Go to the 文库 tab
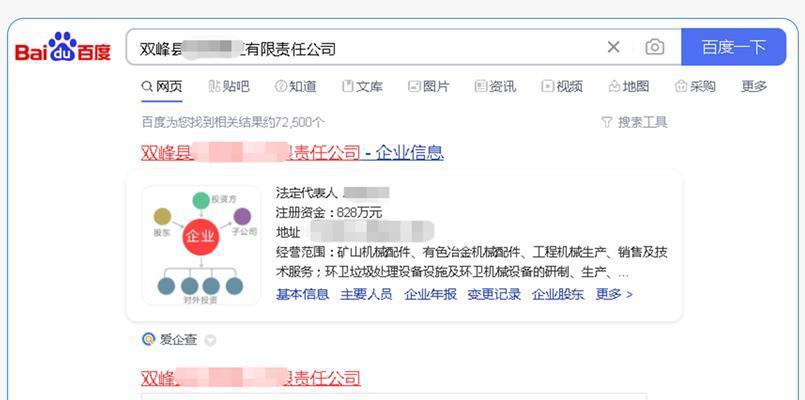Viewport: 805px width, 400px height. pos(362,86)
